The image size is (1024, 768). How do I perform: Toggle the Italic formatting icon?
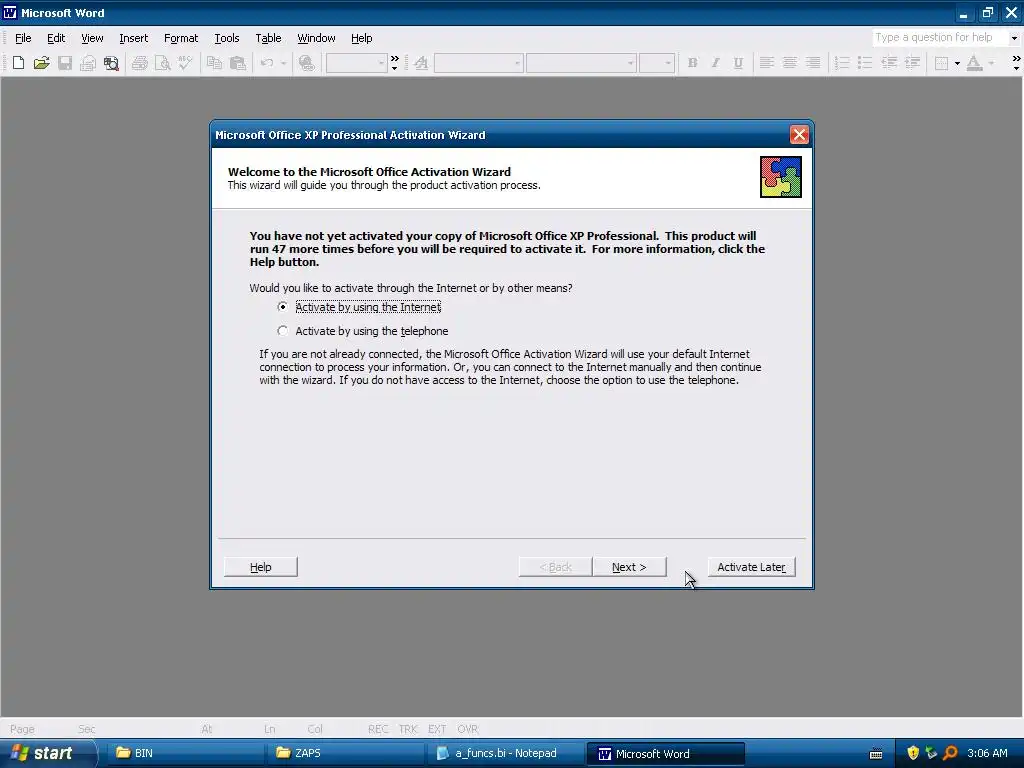[716, 63]
